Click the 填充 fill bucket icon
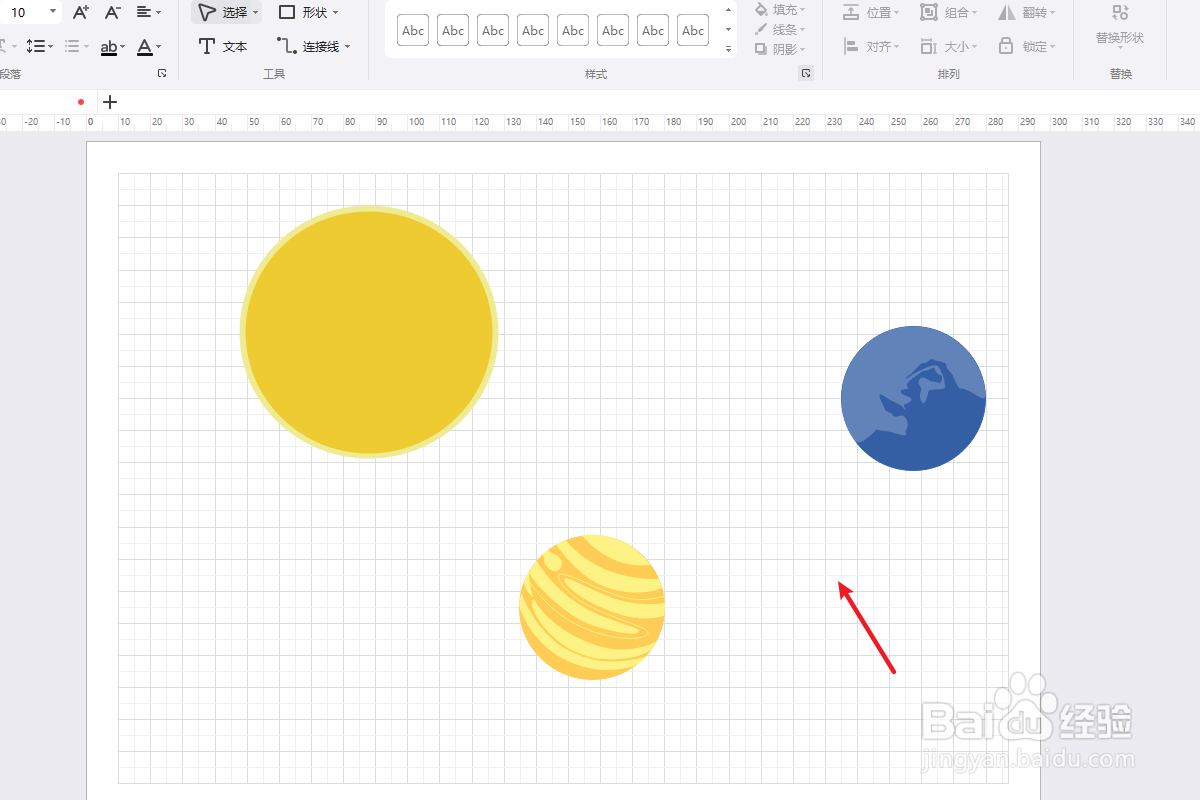 pos(762,10)
